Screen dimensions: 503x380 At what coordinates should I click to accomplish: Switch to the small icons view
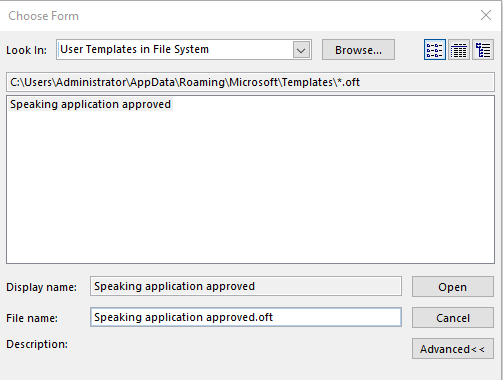[x=435, y=50]
